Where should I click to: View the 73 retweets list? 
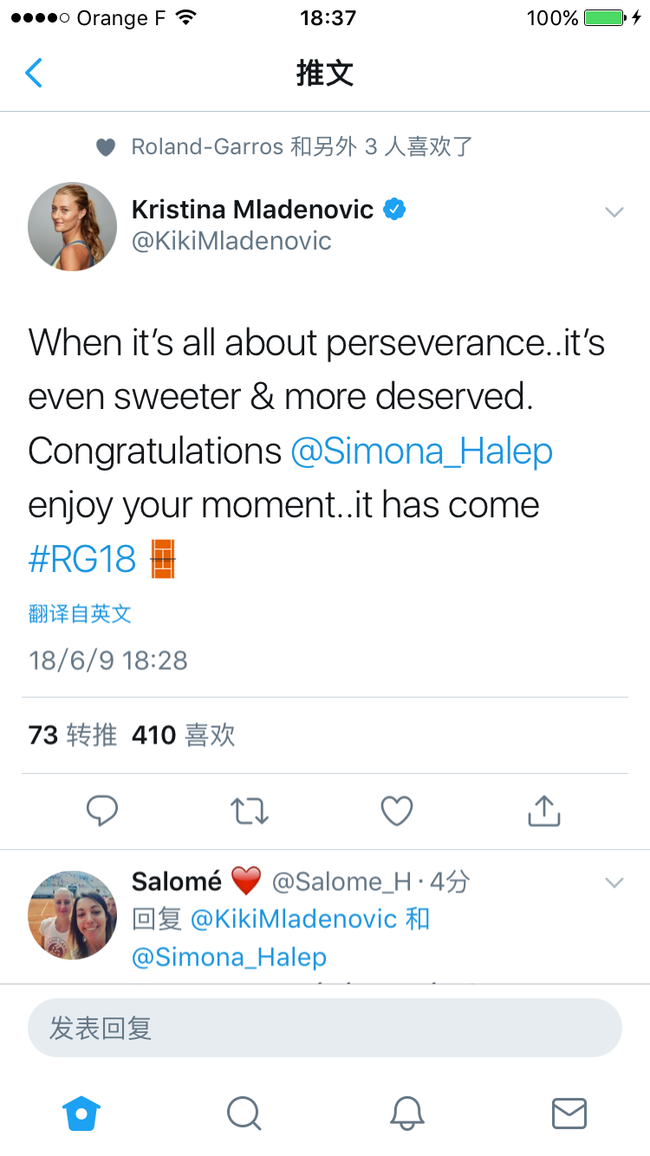pos(72,735)
